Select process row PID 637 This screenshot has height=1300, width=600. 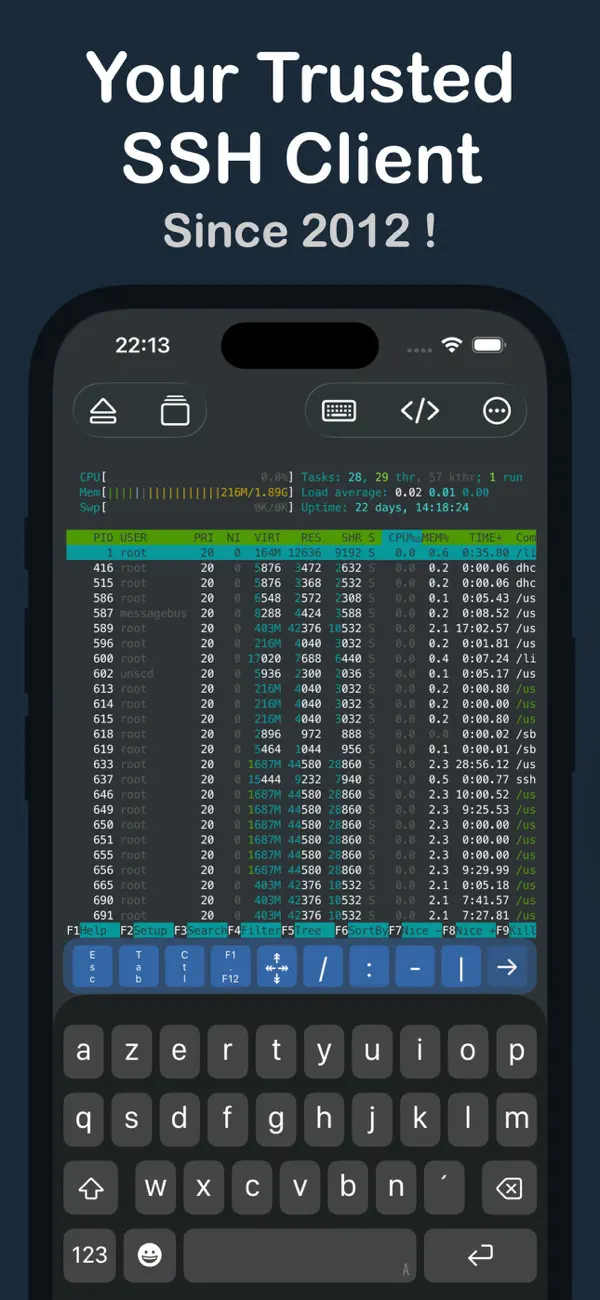click(301, 779)
